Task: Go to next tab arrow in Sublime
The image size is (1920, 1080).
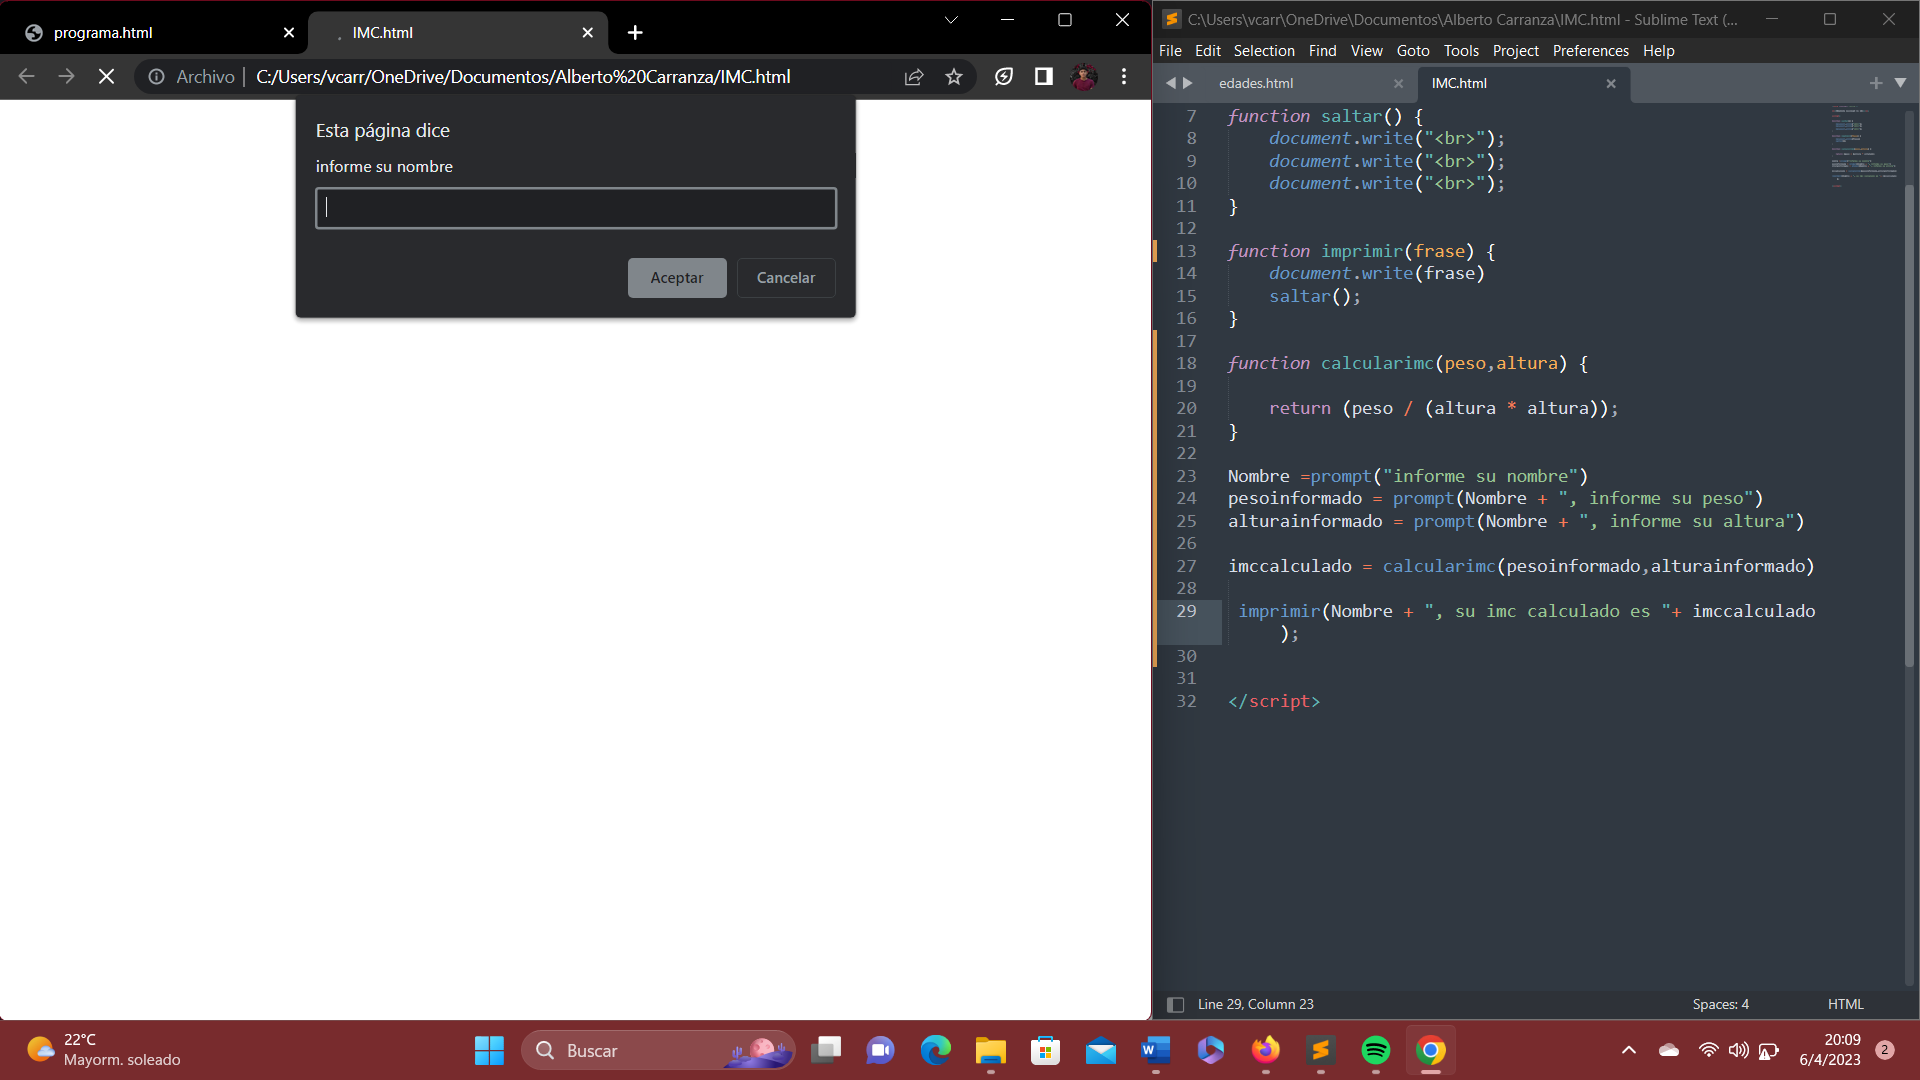Action: [1188, 83]
